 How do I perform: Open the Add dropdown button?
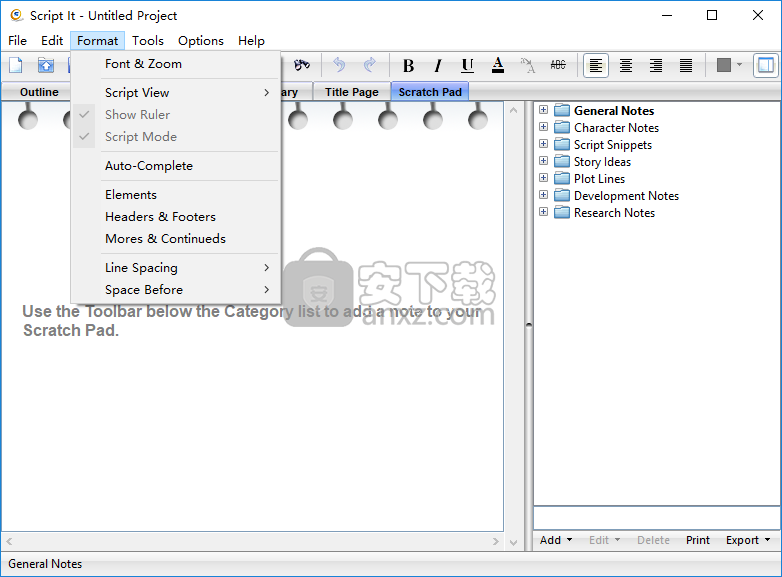[556, 540]
